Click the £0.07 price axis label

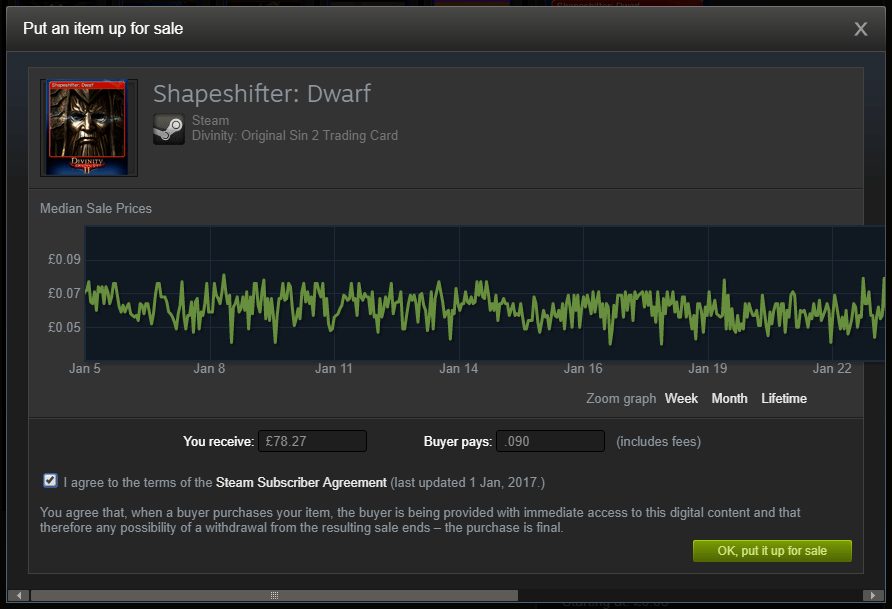(x=66, y=293)
